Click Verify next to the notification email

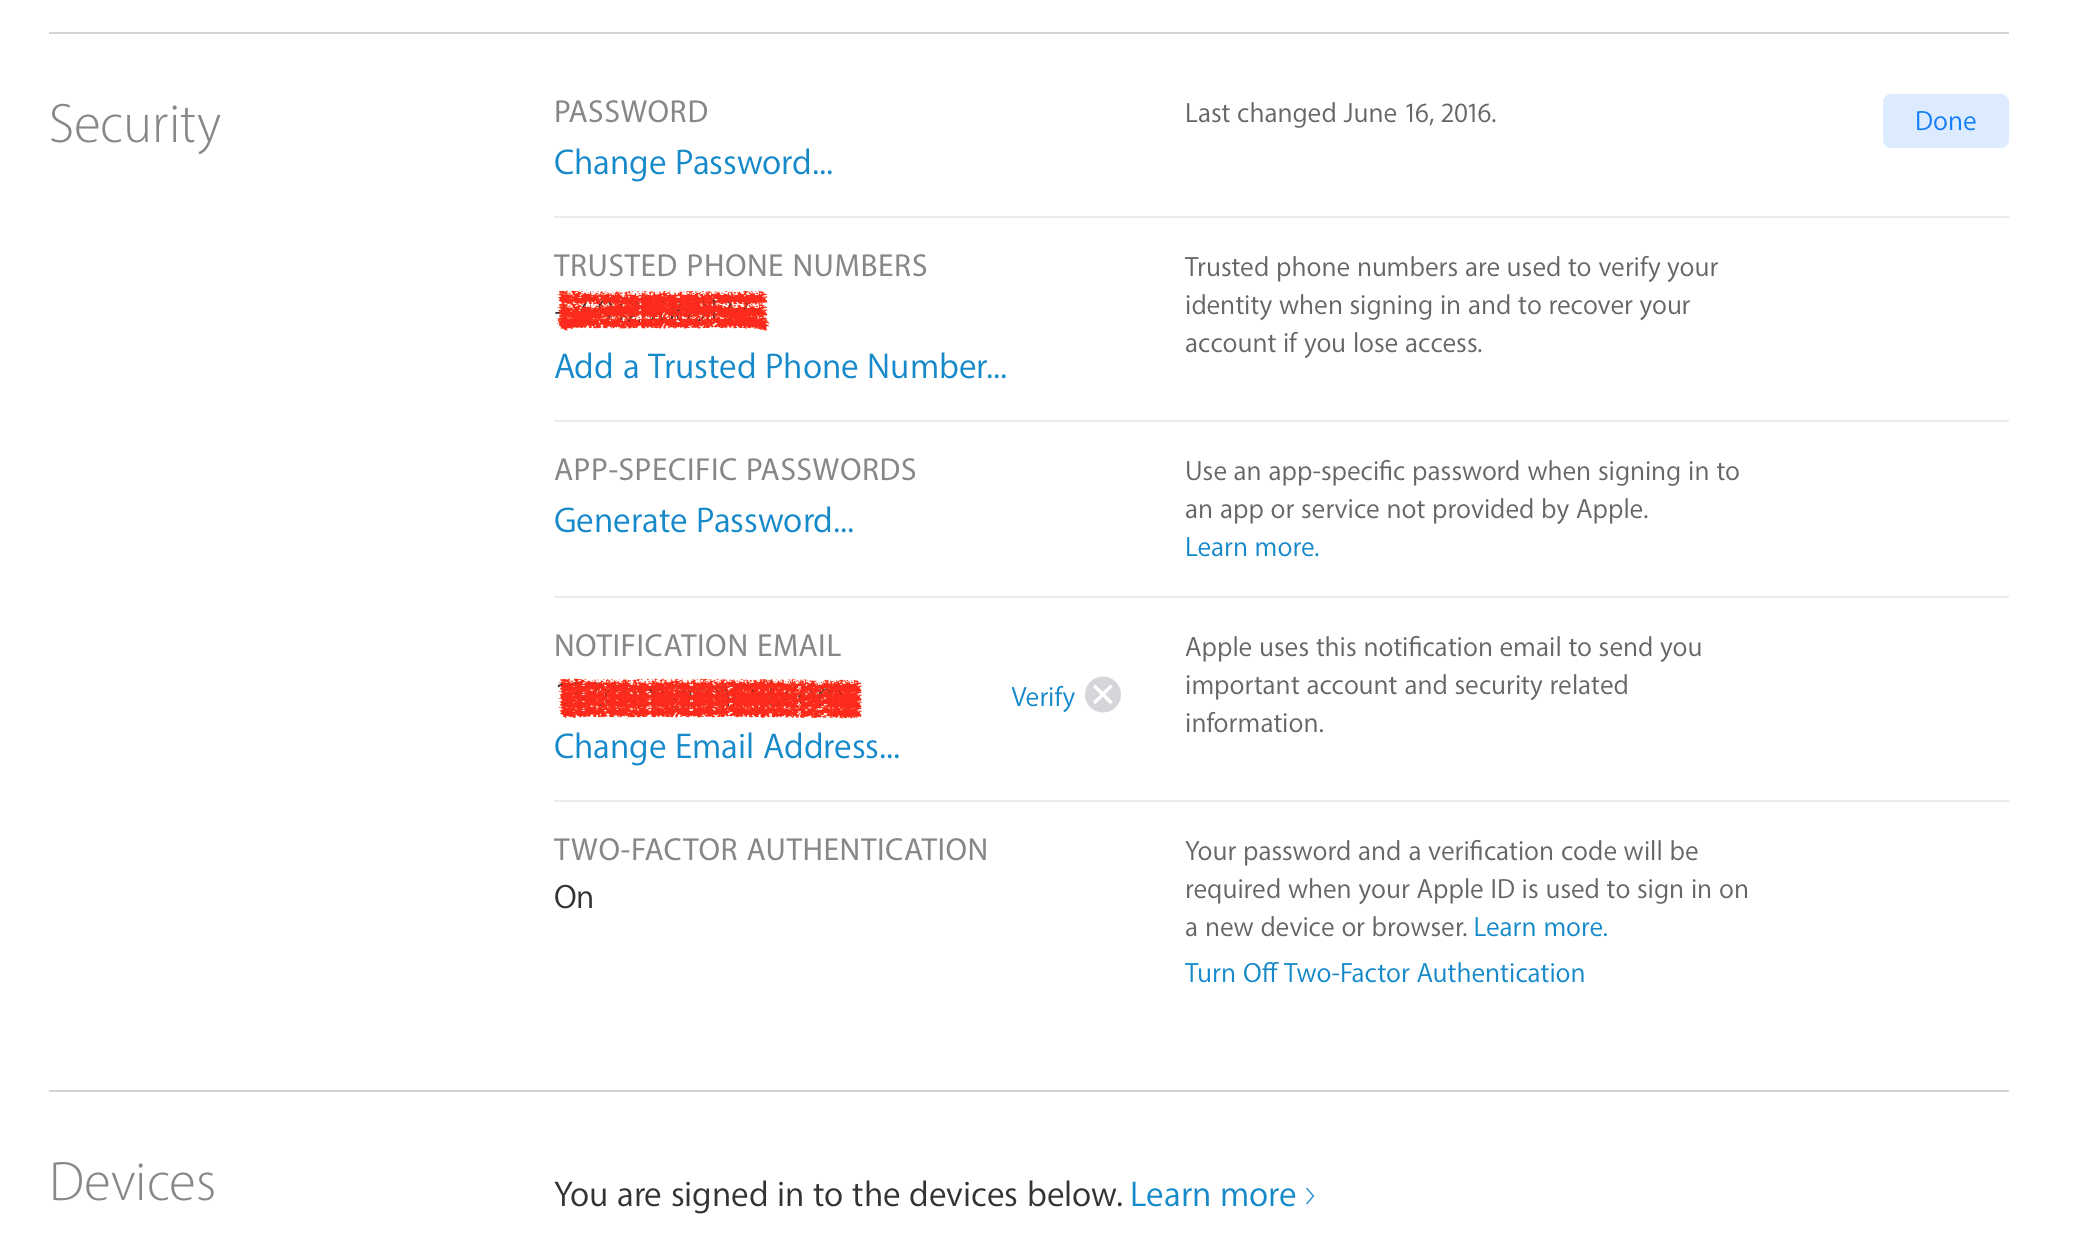[x=1042, y=697]
